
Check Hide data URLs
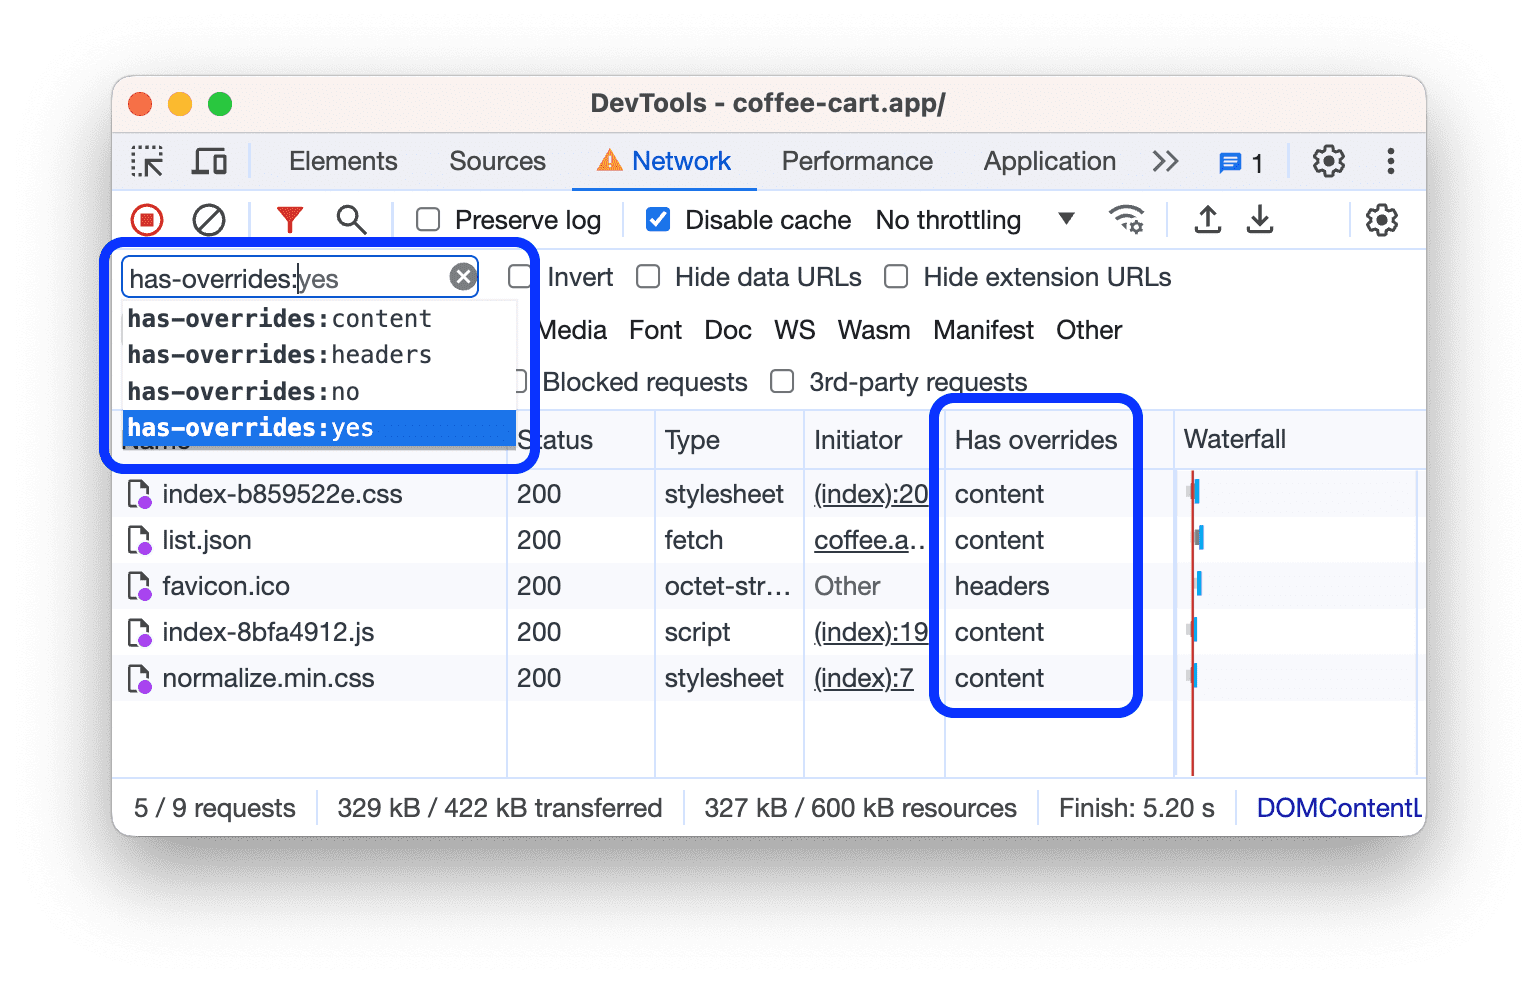pos(648,277)
